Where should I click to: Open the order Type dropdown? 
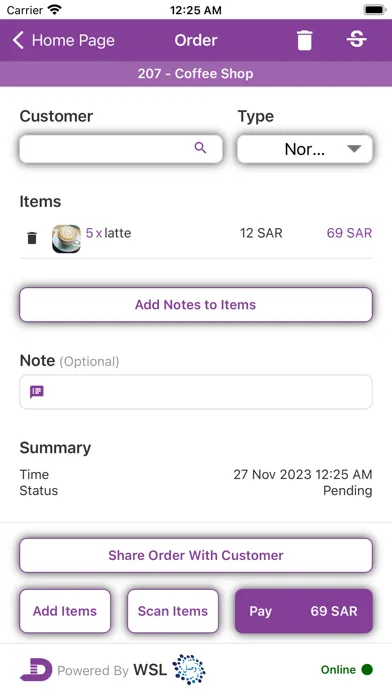[x=305, y=149]
